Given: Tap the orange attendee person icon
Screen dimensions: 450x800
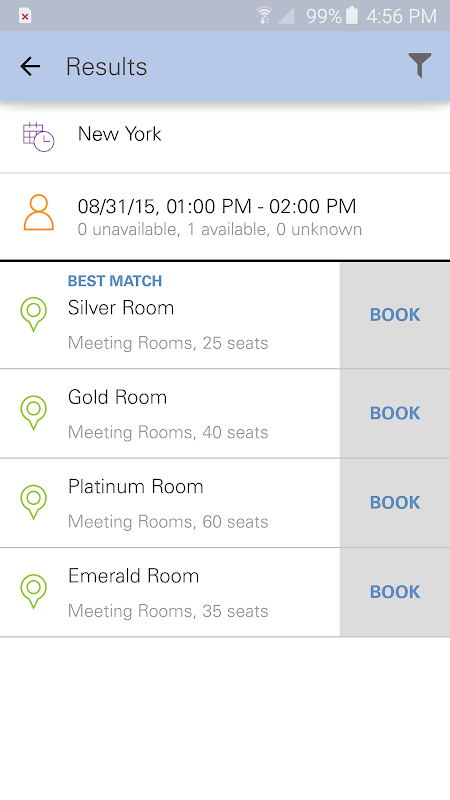Looking at the screenshot, I should [x=38, y=213].
